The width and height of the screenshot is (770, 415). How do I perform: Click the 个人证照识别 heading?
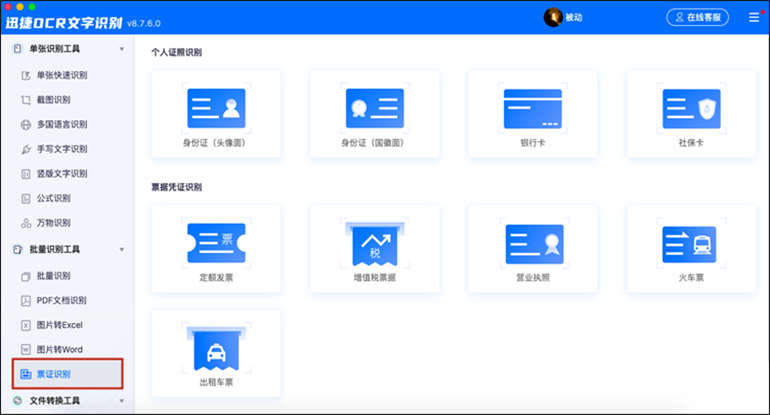click(176, 53)
